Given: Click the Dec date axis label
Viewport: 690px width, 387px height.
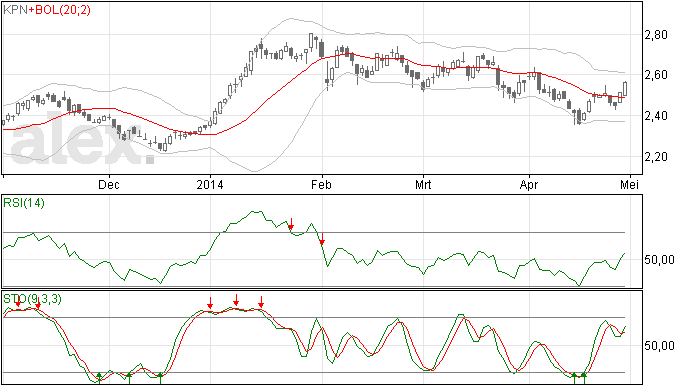Looking at the screenshot, I should click(x=109, y=184).
